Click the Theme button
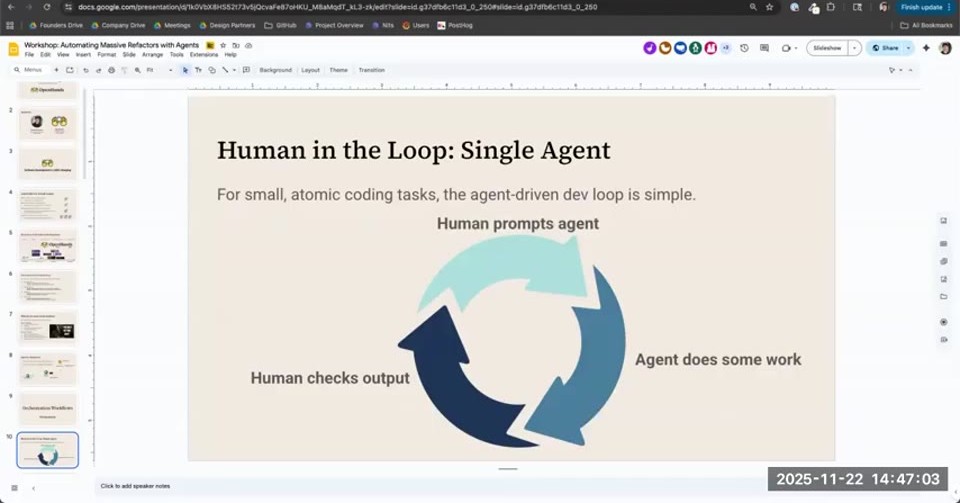This screenshot has width=960, height=503. [x=339, y=70]
